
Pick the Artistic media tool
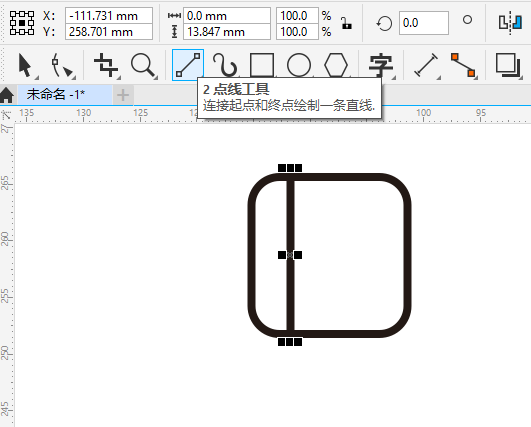click(225, 65)
